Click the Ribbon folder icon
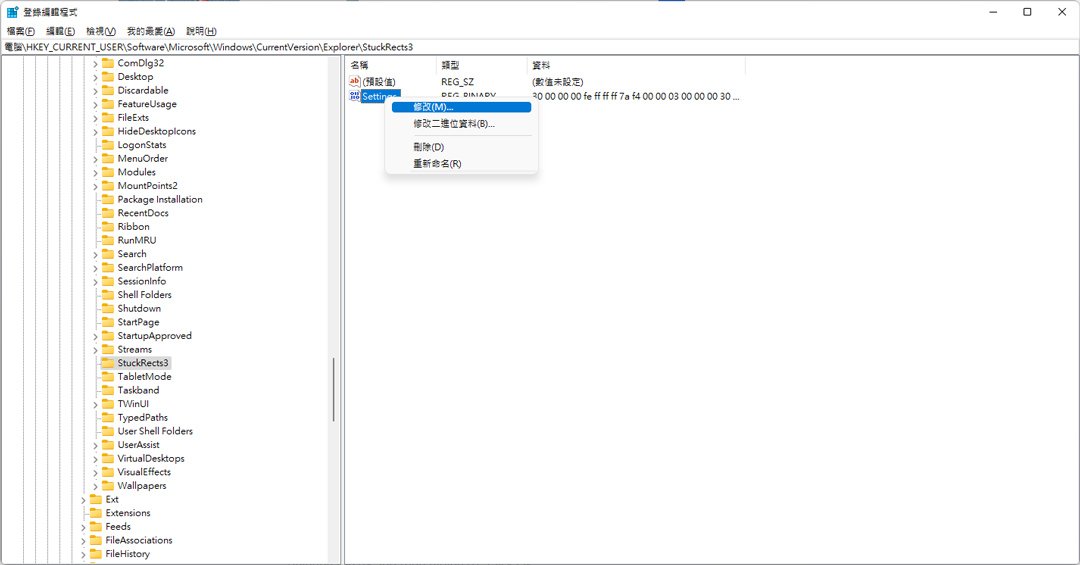1080x565 pixels. click(107, 227)
